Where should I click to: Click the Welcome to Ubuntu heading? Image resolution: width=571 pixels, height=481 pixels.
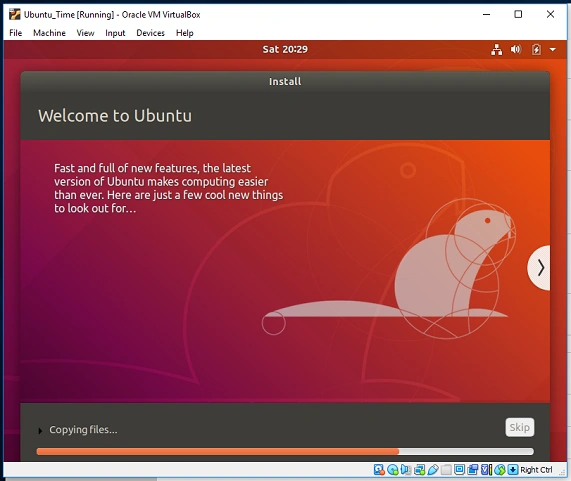point(115,116)
